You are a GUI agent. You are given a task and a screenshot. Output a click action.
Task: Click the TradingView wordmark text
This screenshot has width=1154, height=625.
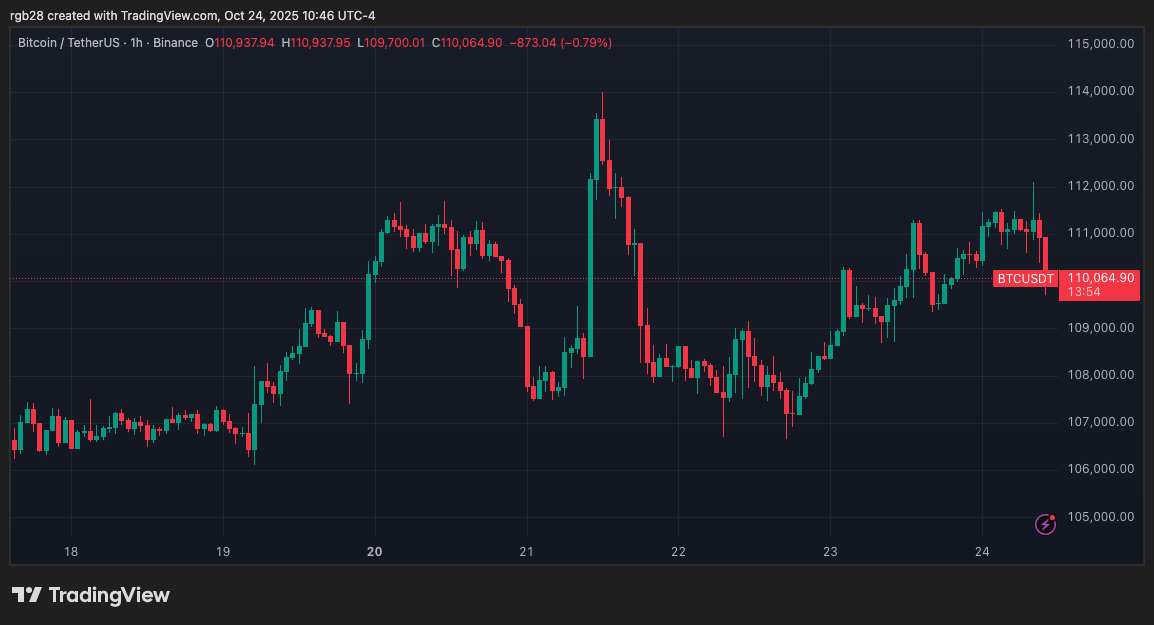pos(109,595)
